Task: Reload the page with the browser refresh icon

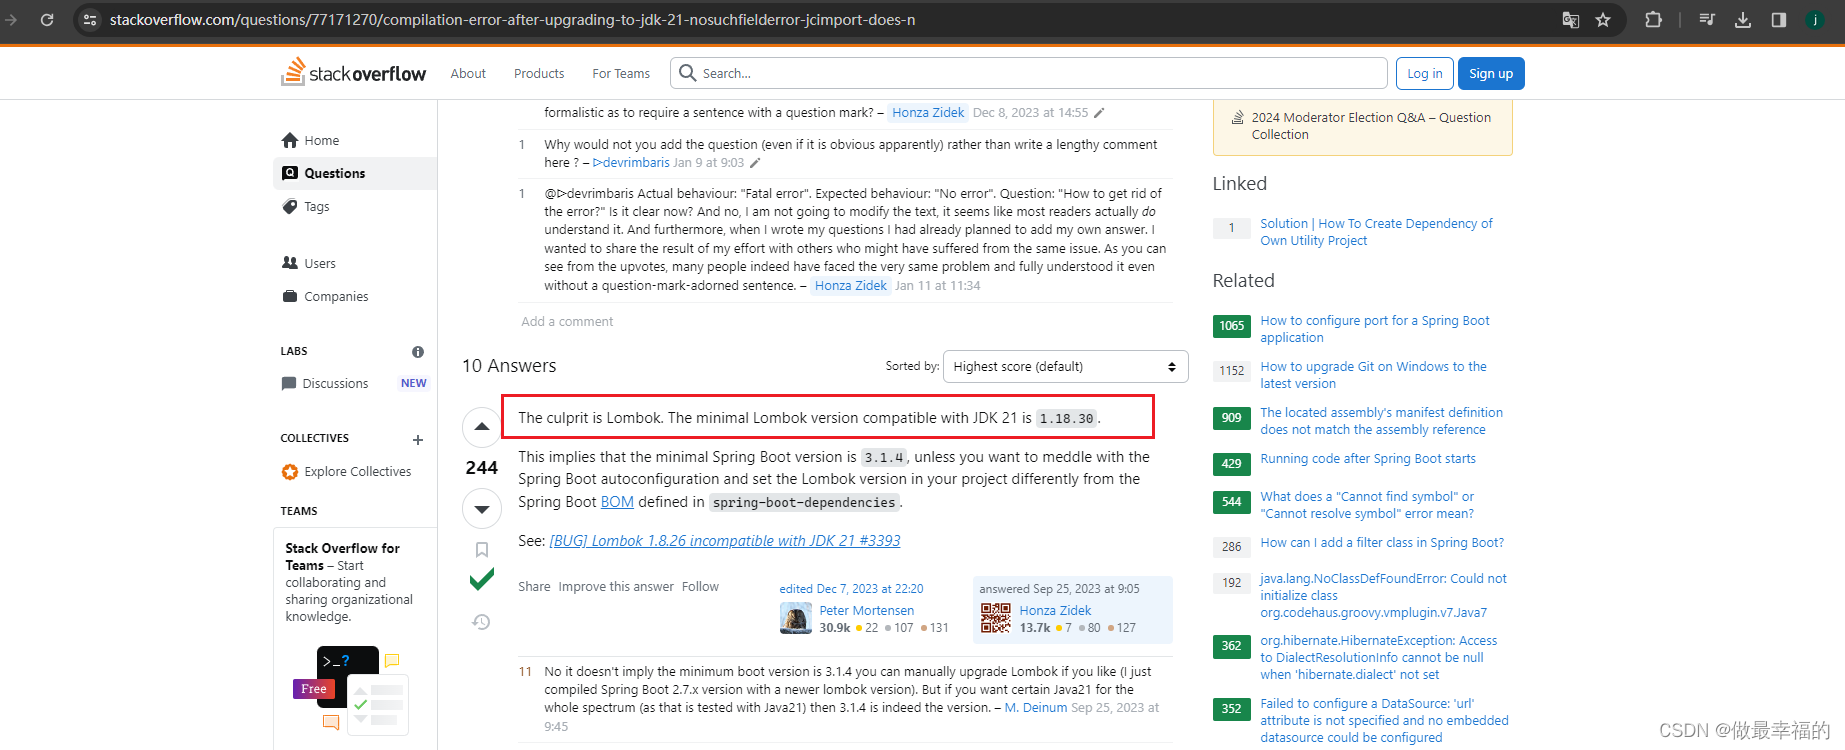Action: point(46,19)
